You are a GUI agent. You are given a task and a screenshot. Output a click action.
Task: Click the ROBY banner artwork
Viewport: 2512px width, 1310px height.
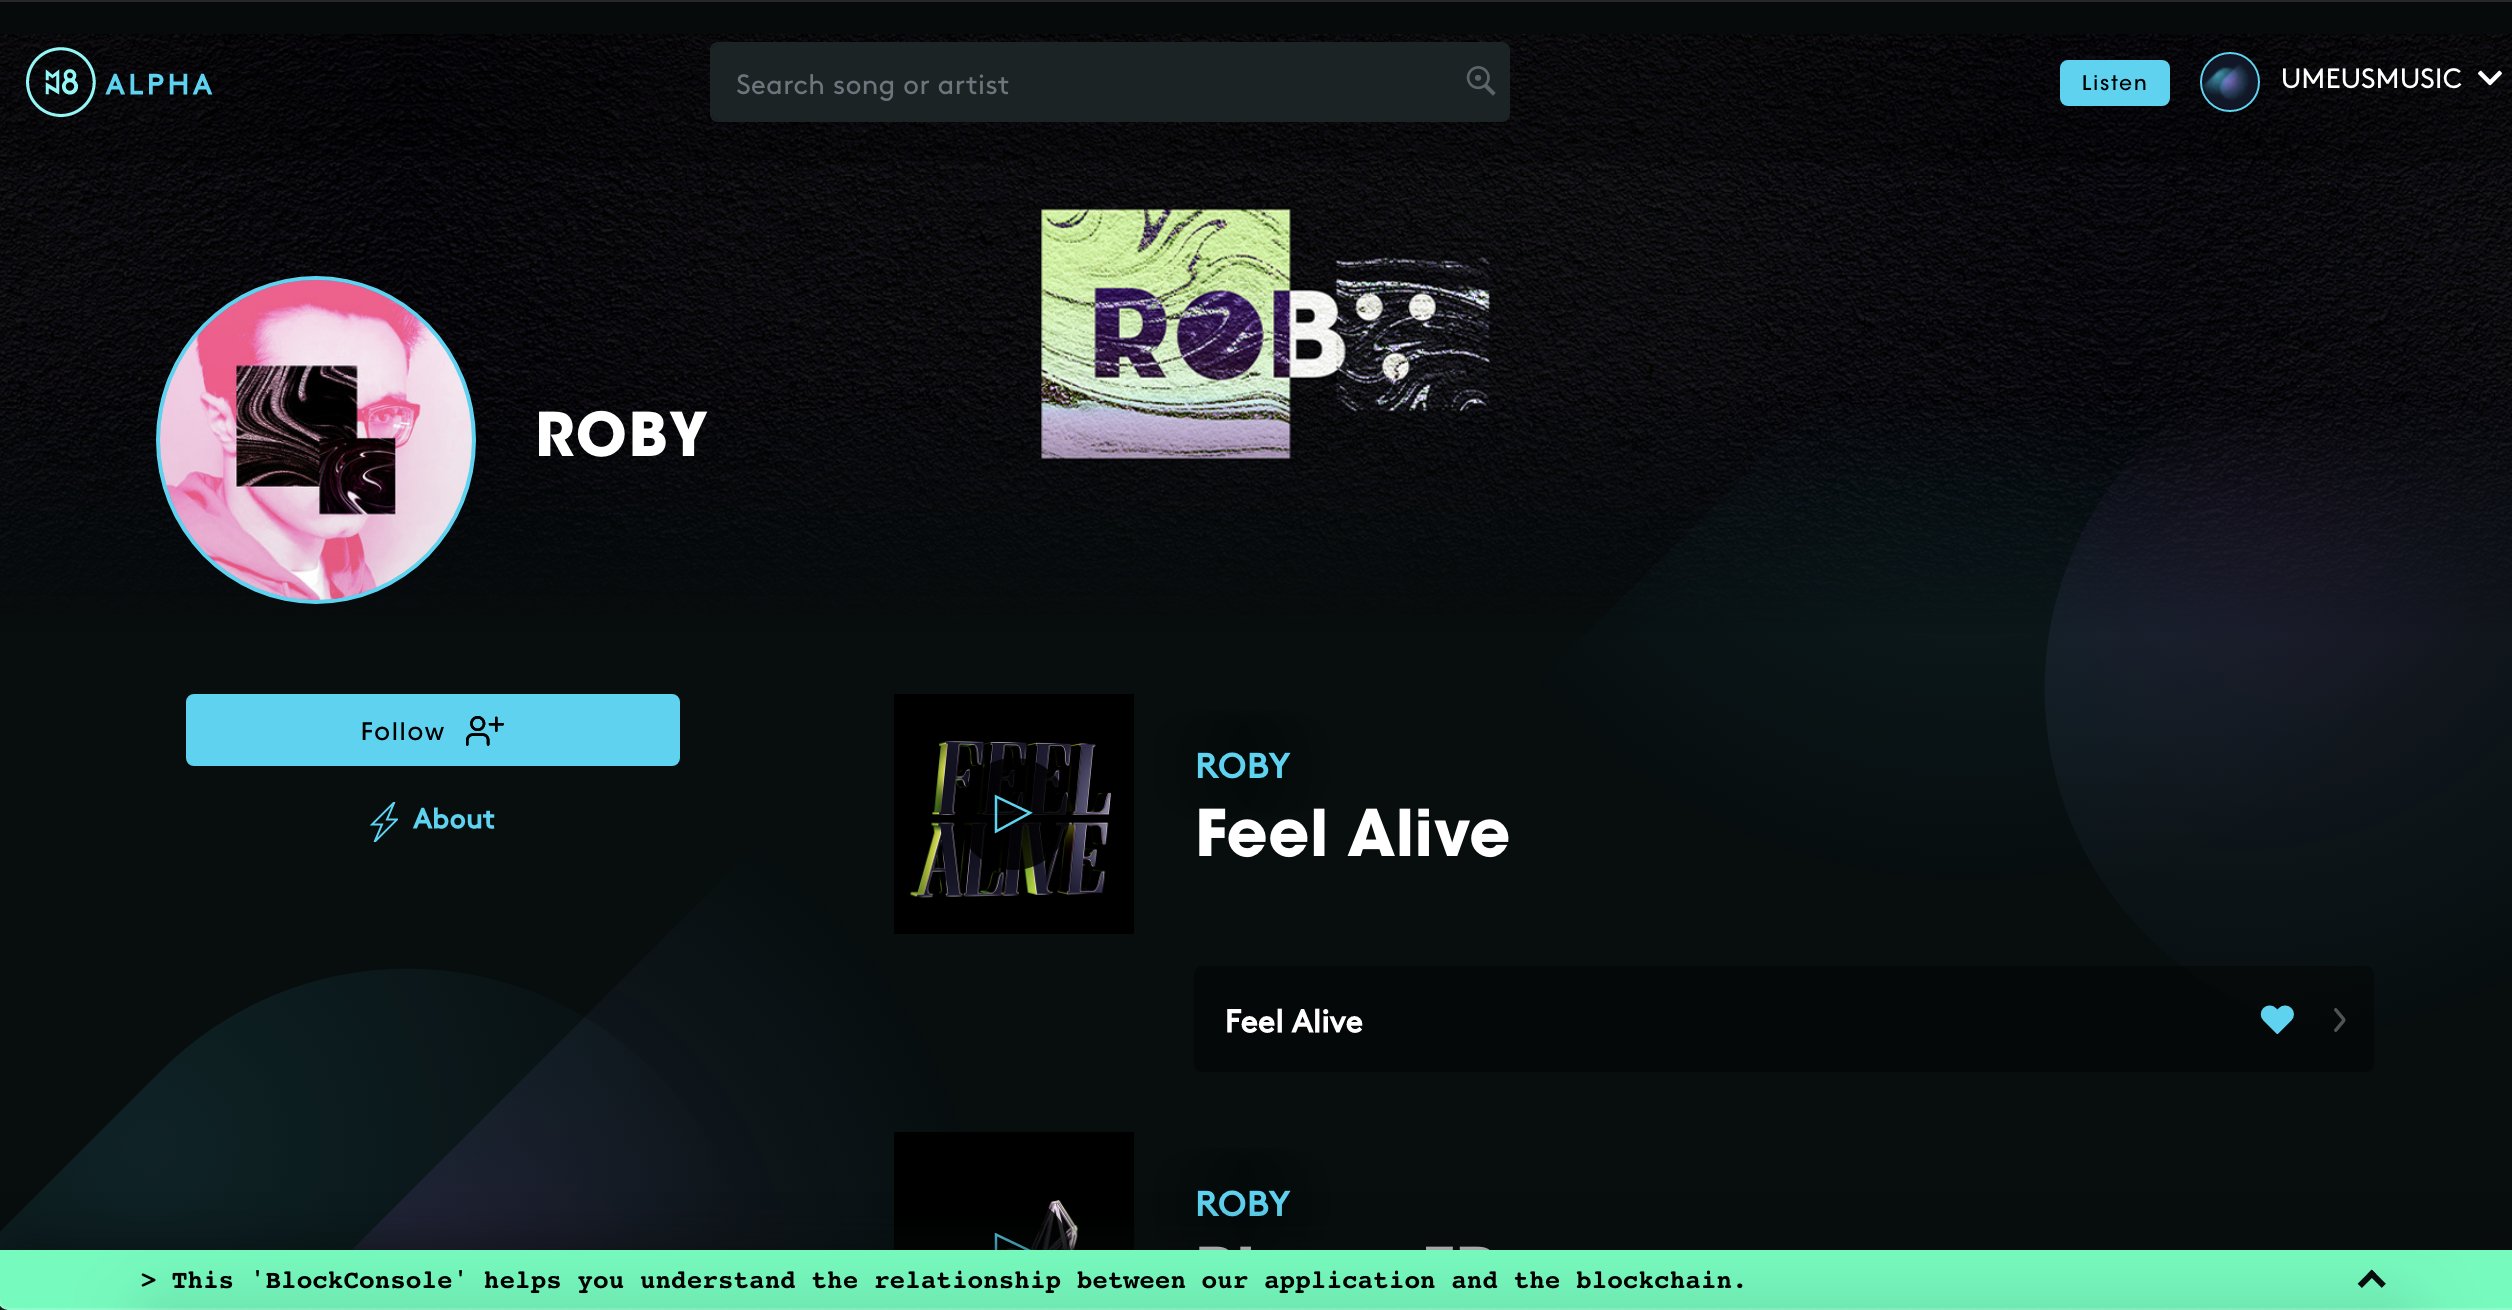(1265, 334)
